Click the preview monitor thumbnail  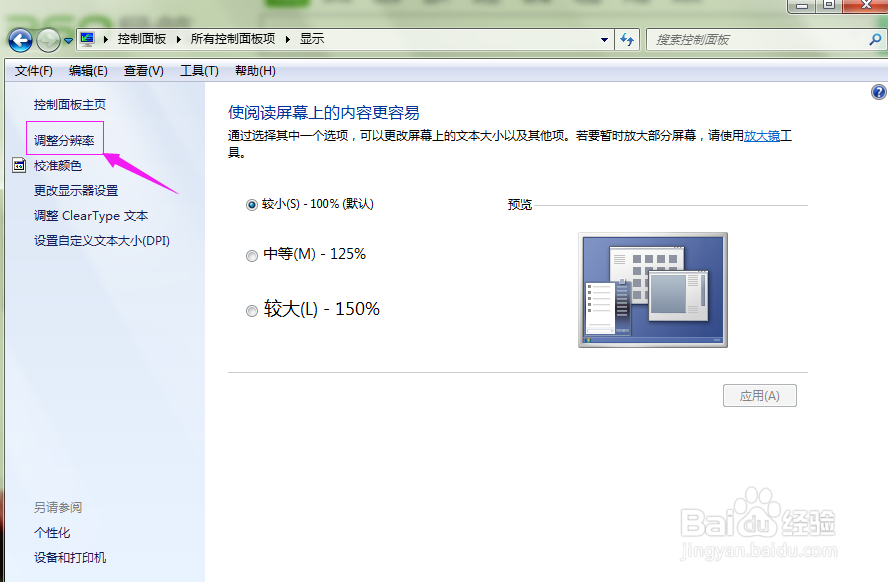pos(652,290)
